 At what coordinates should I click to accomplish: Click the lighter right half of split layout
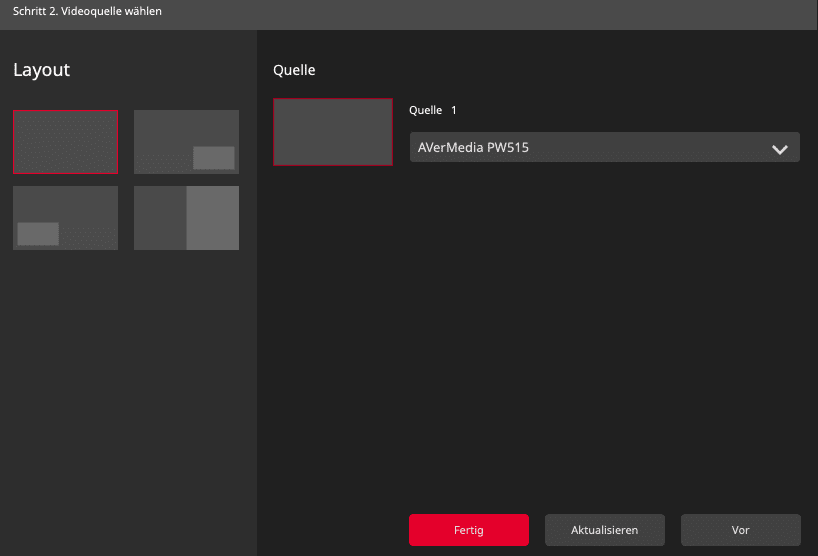(212, 218)
